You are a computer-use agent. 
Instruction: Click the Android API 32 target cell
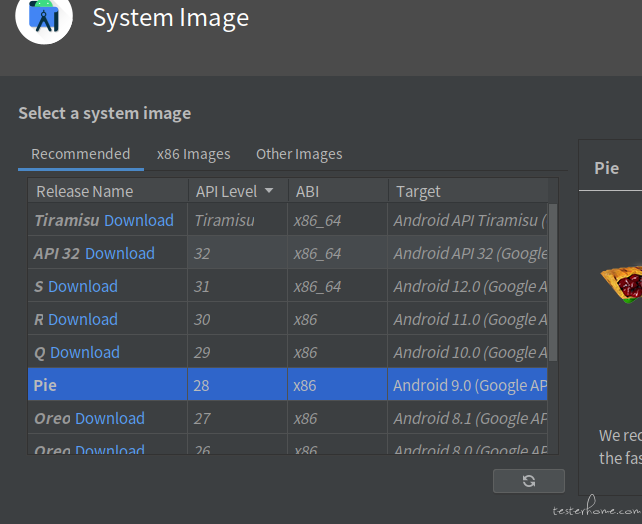pyautogui.click(x=468, y=253)
